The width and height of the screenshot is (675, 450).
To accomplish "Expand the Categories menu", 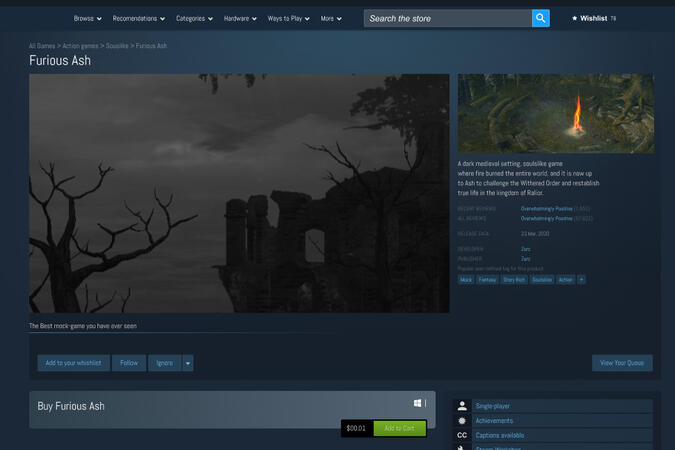I will [194, 19].
